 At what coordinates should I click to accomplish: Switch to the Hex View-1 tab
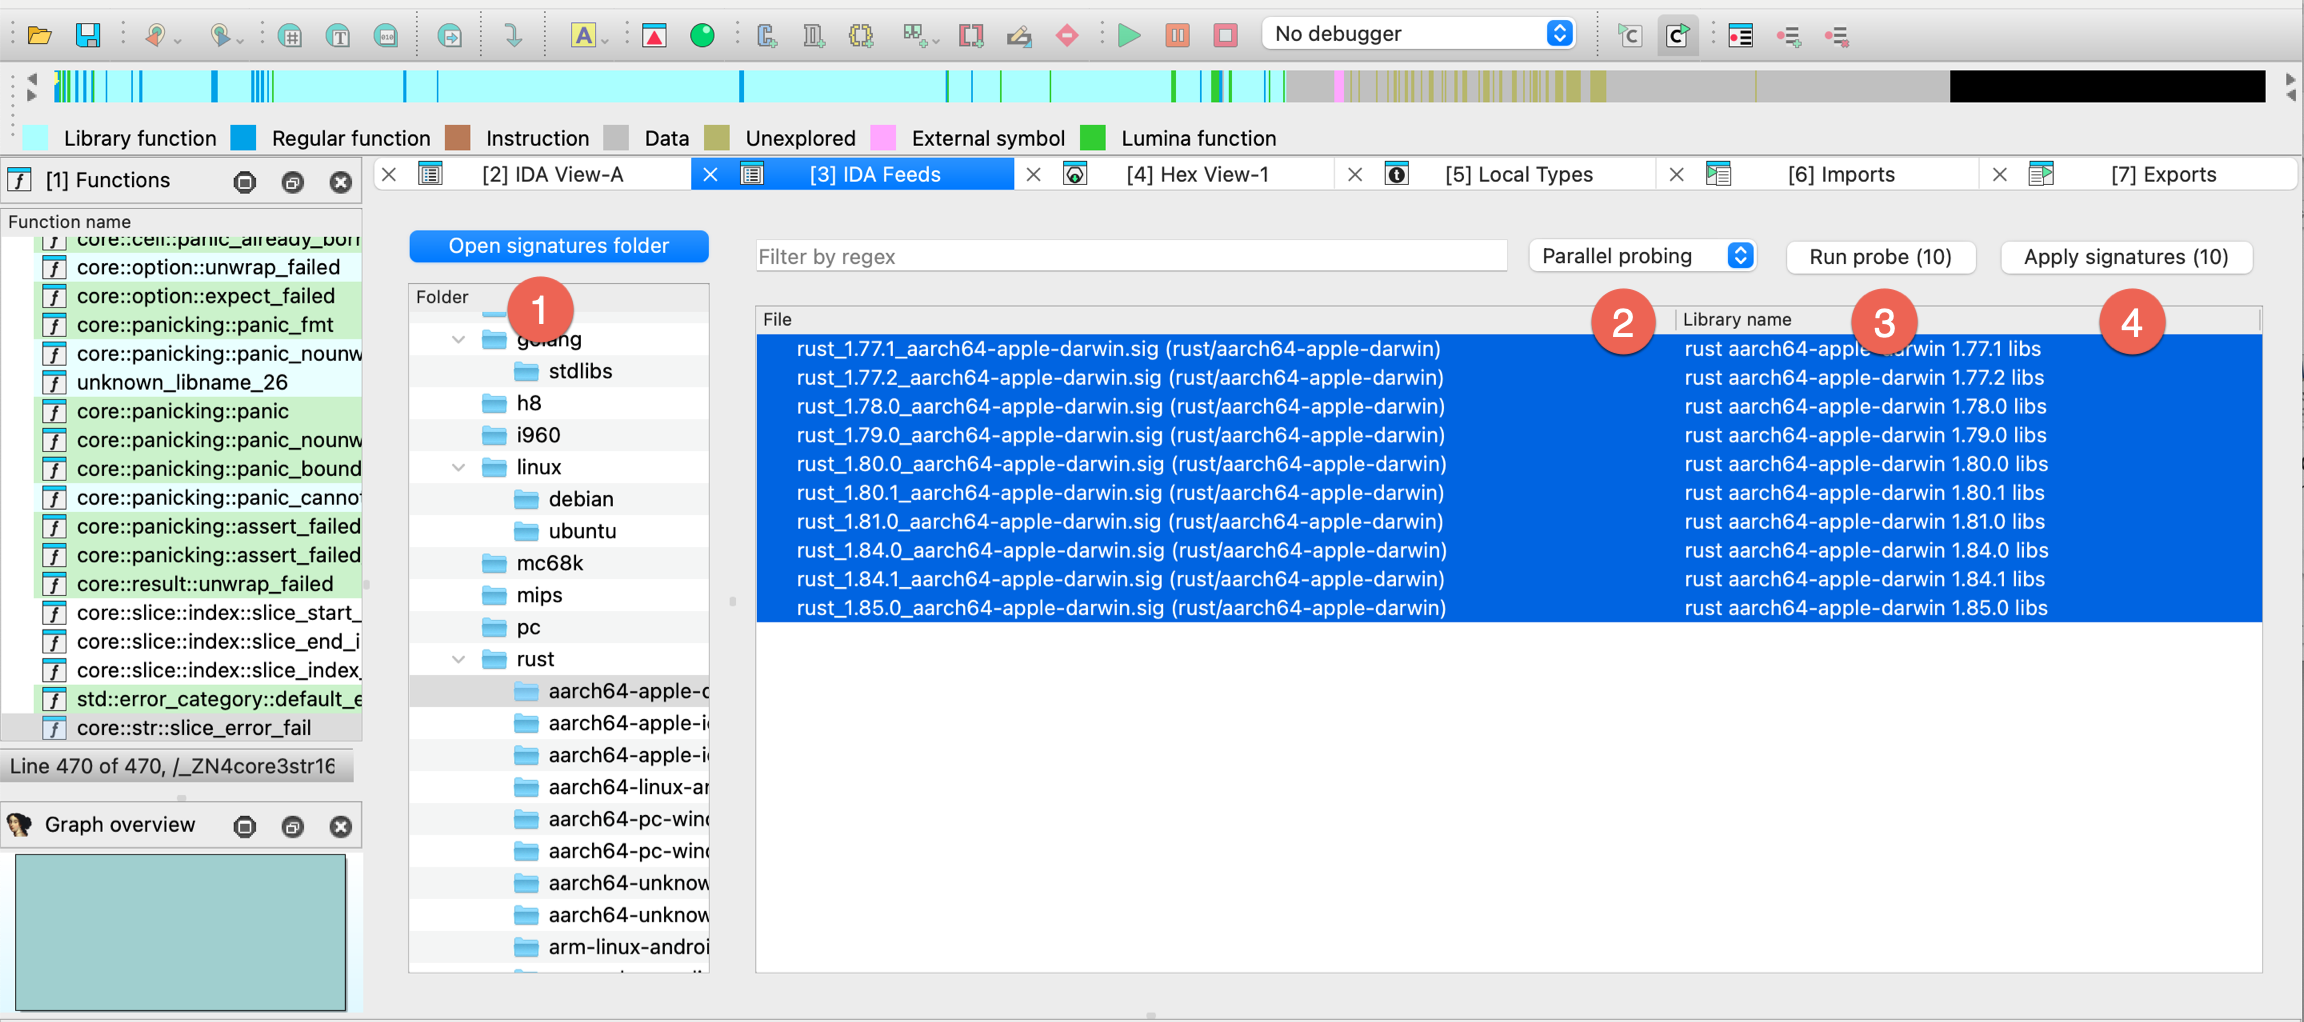1196,174
